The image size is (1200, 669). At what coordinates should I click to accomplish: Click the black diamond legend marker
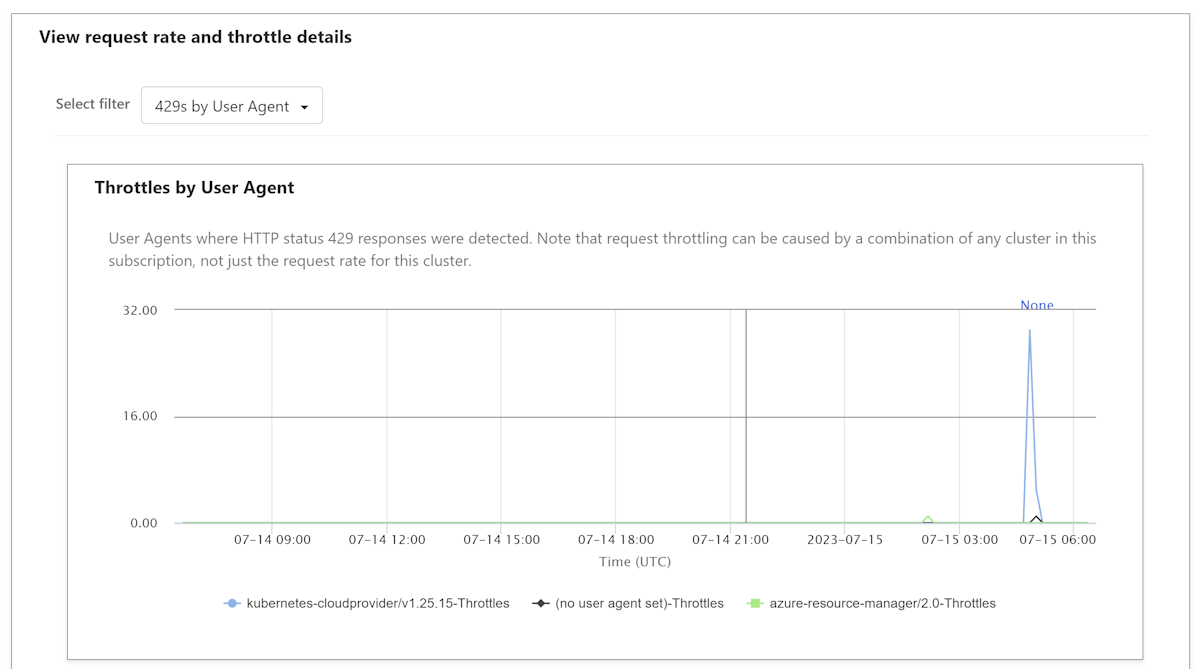[x=541, y=604]
